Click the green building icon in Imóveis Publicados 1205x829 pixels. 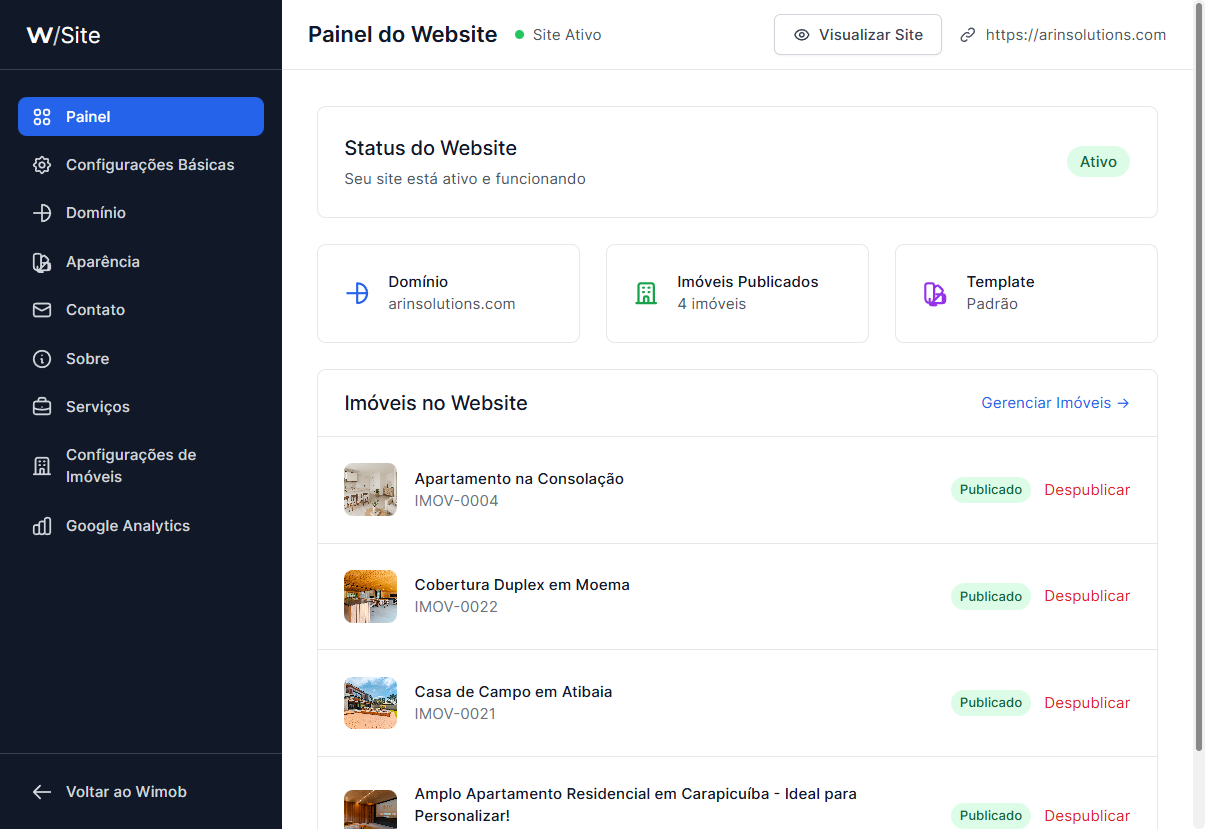646,293
